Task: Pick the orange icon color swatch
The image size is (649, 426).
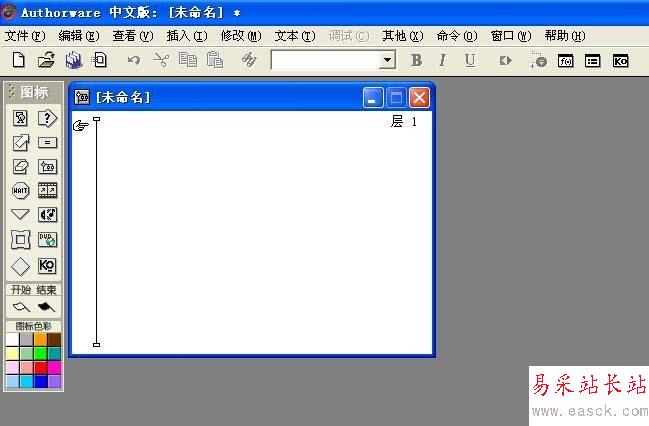Action: point(41,339)
